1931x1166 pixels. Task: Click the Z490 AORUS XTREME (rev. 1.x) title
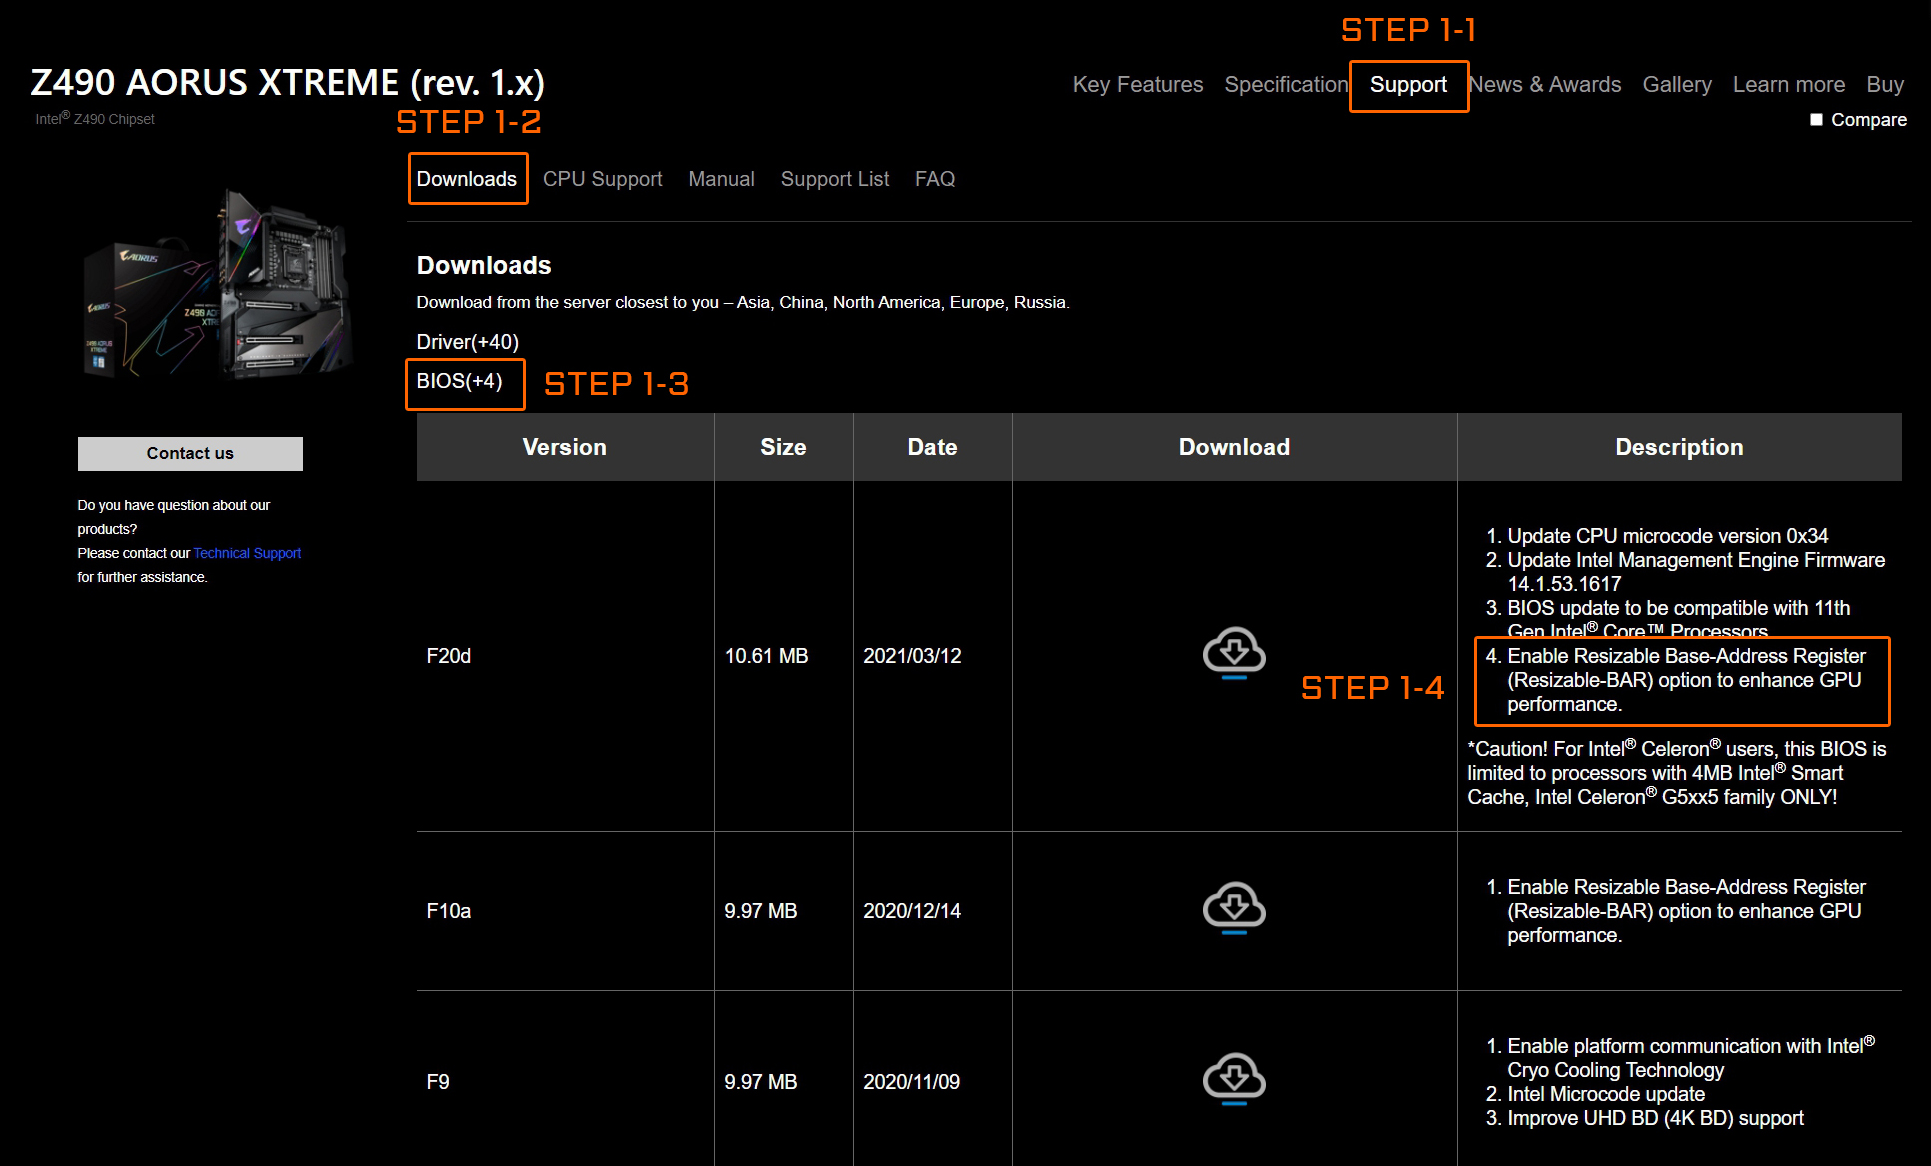288,82
